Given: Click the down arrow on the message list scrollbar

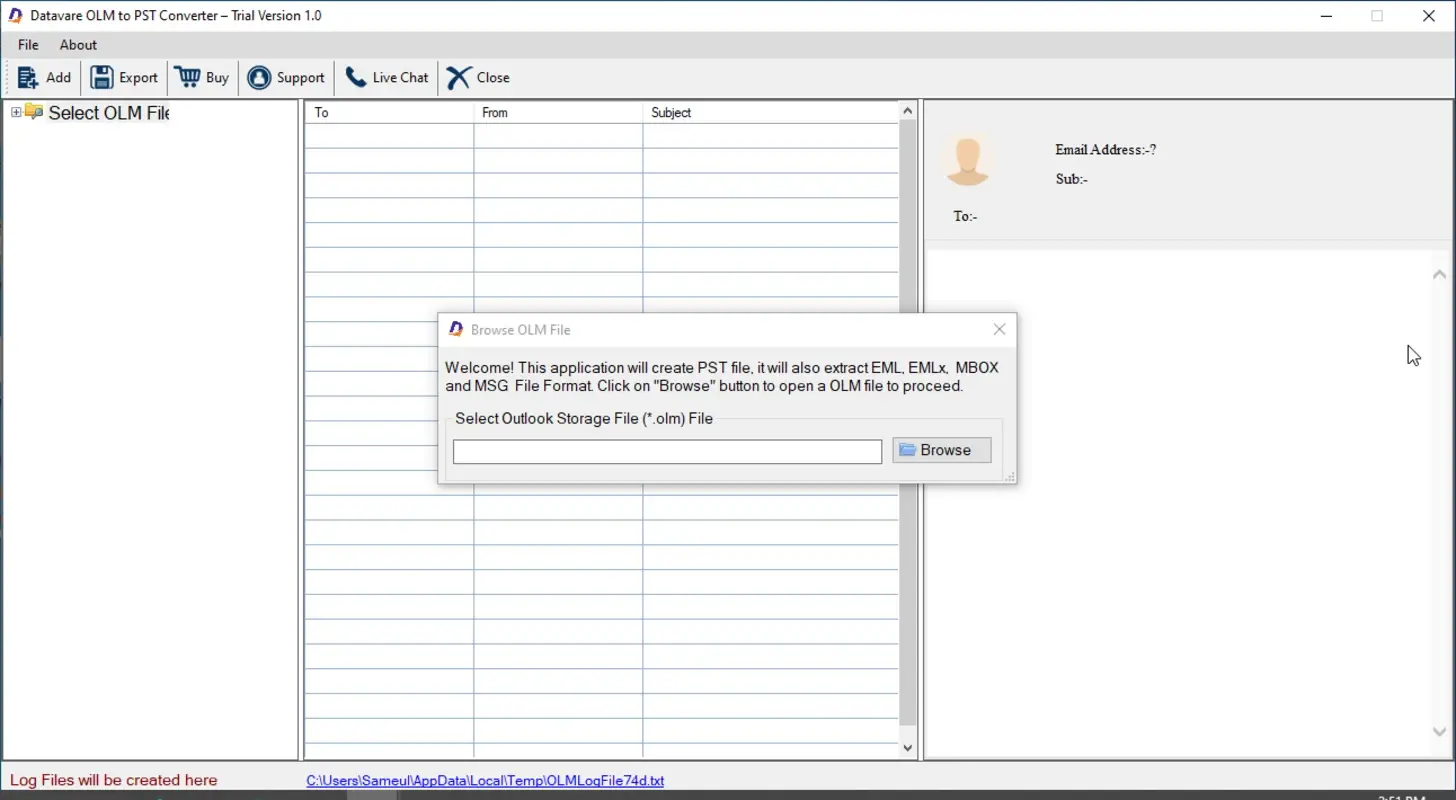Looking at the screenshot, I should (907, 746).
